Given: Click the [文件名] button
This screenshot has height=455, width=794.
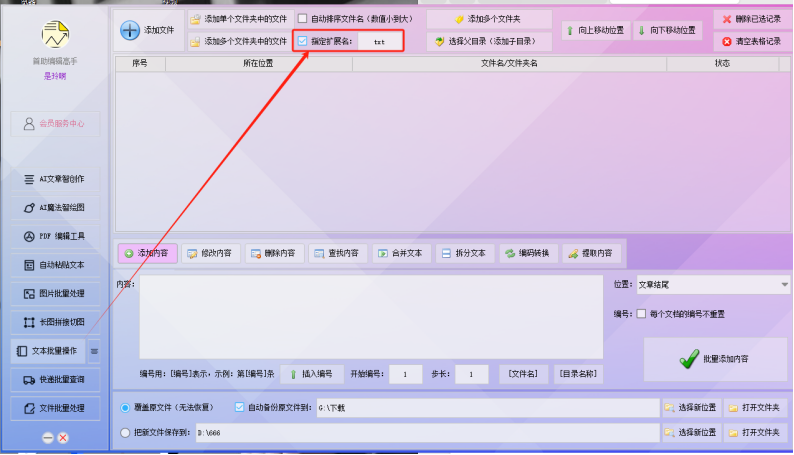Looking at the screenshot, I should tap(524, 375).
